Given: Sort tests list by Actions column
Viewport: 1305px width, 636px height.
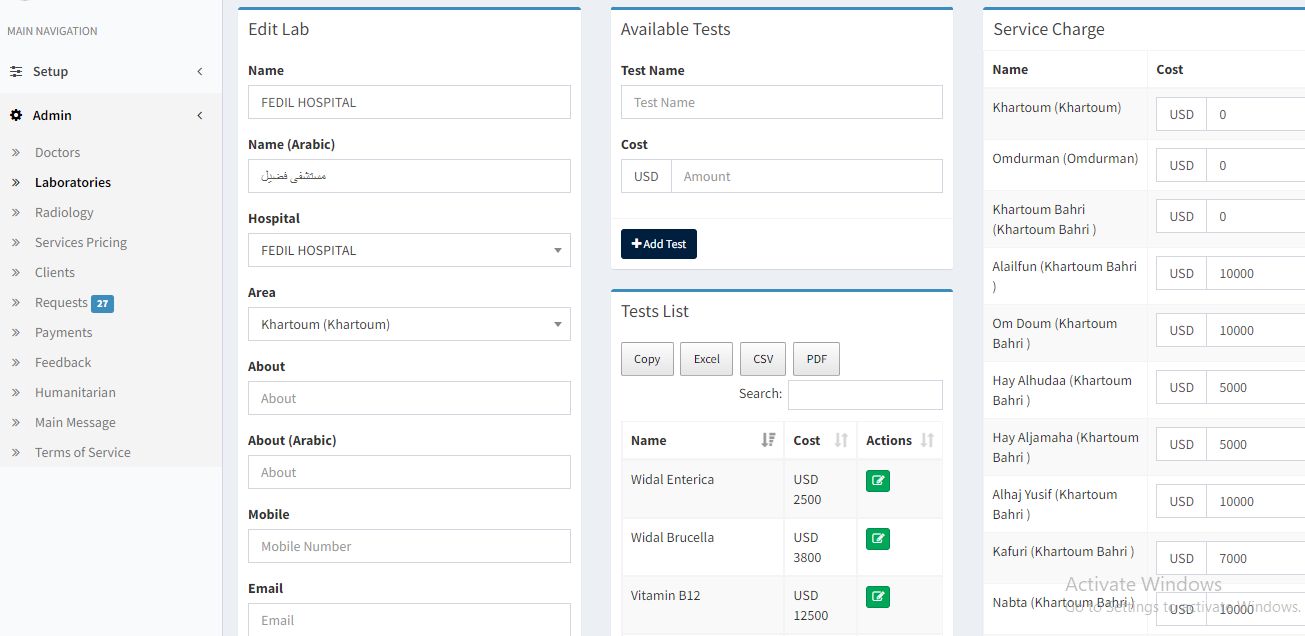Looking at the screenshot, I should pos(926,440).
